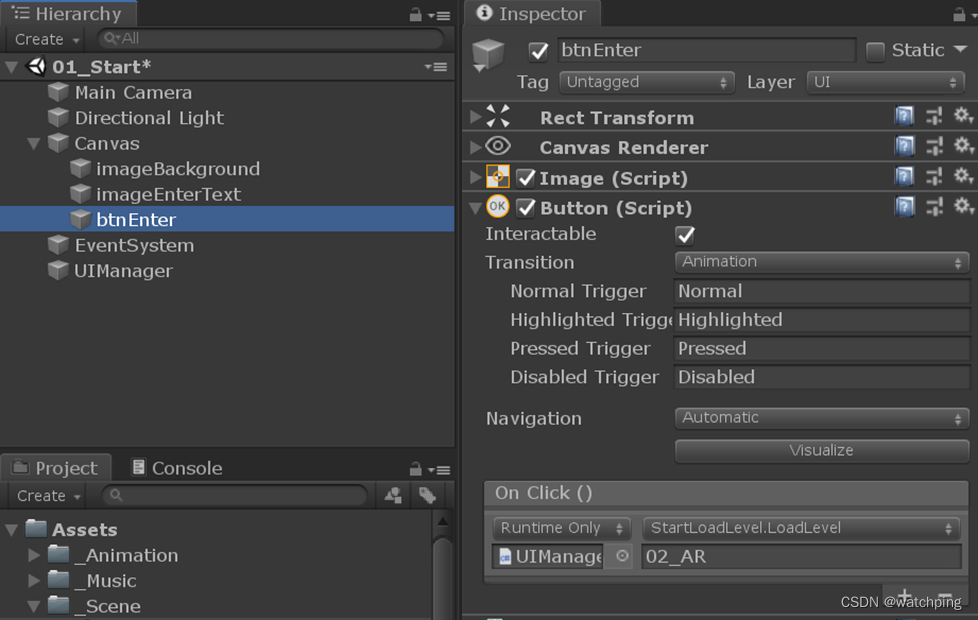Open Canvas Renderer preset icon

[934, 146]
